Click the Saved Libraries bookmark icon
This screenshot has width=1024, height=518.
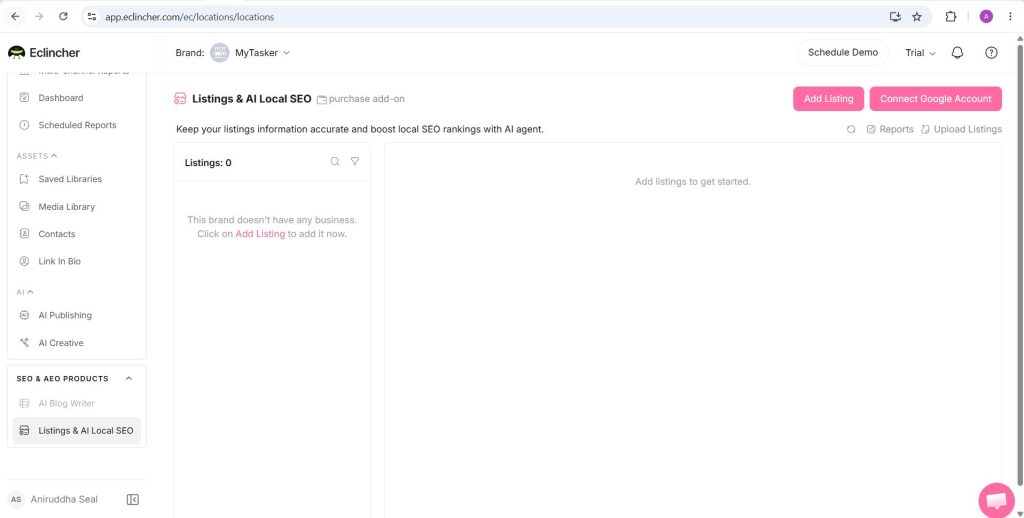(x=24, y=179)
